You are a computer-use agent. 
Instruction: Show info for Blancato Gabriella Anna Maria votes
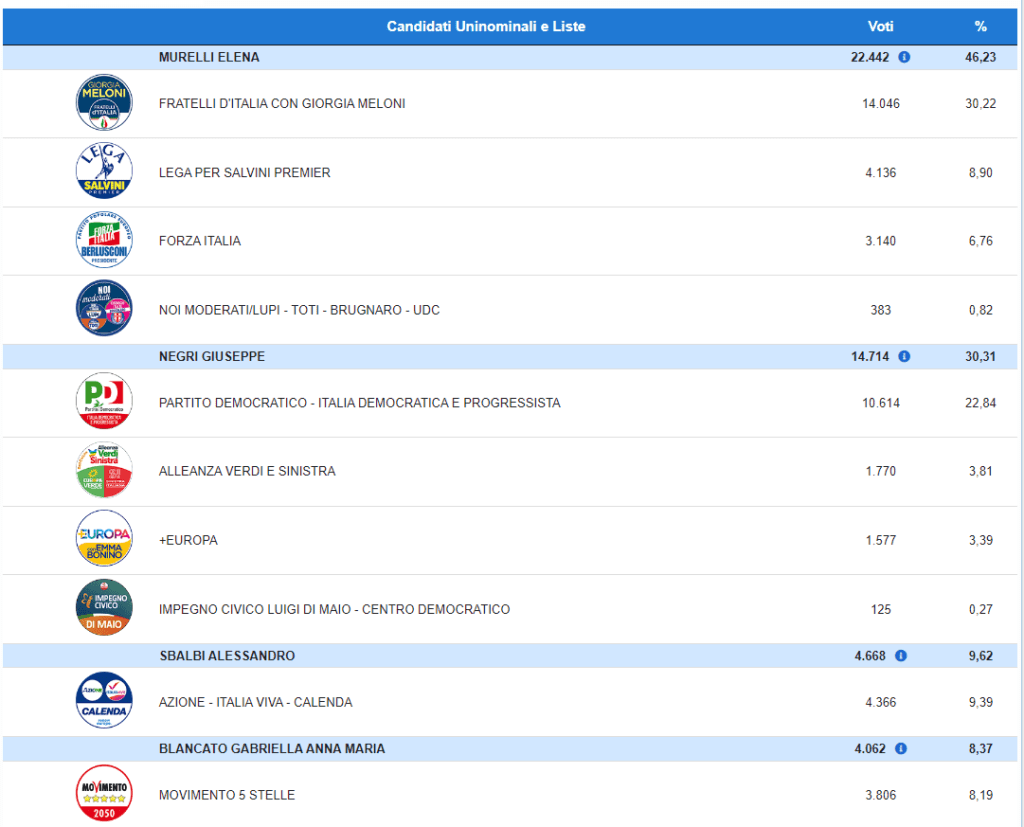901,749
